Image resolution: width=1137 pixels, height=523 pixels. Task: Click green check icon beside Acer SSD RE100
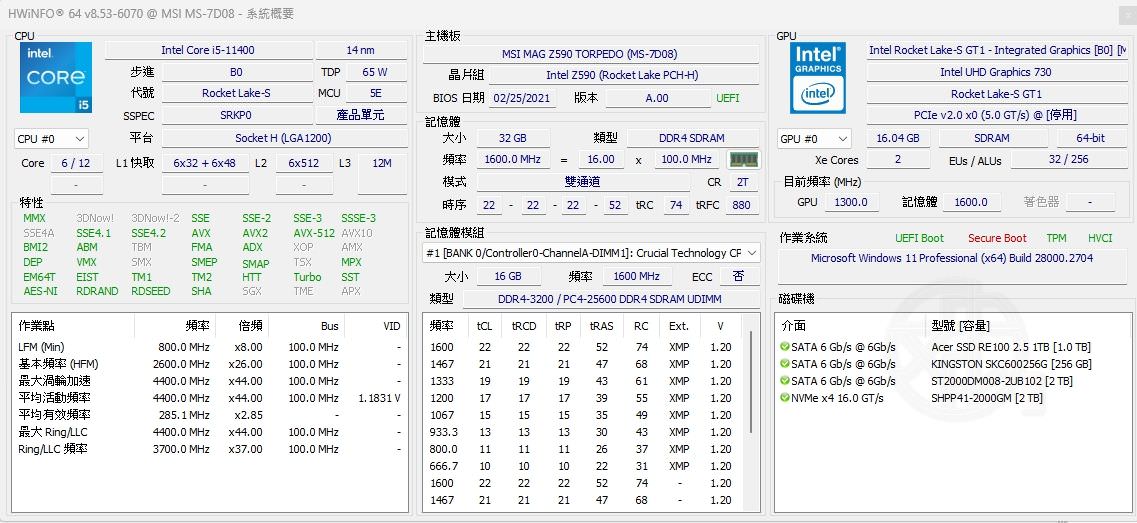[x=785, y=347]
